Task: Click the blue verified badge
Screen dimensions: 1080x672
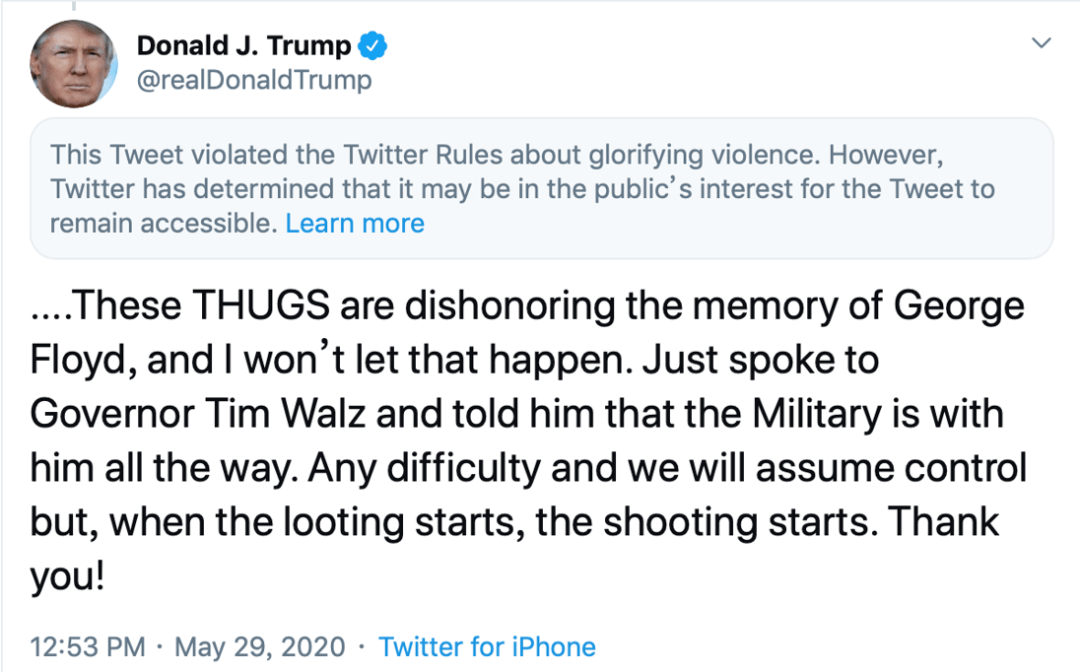Action: (x=373, y=46)
